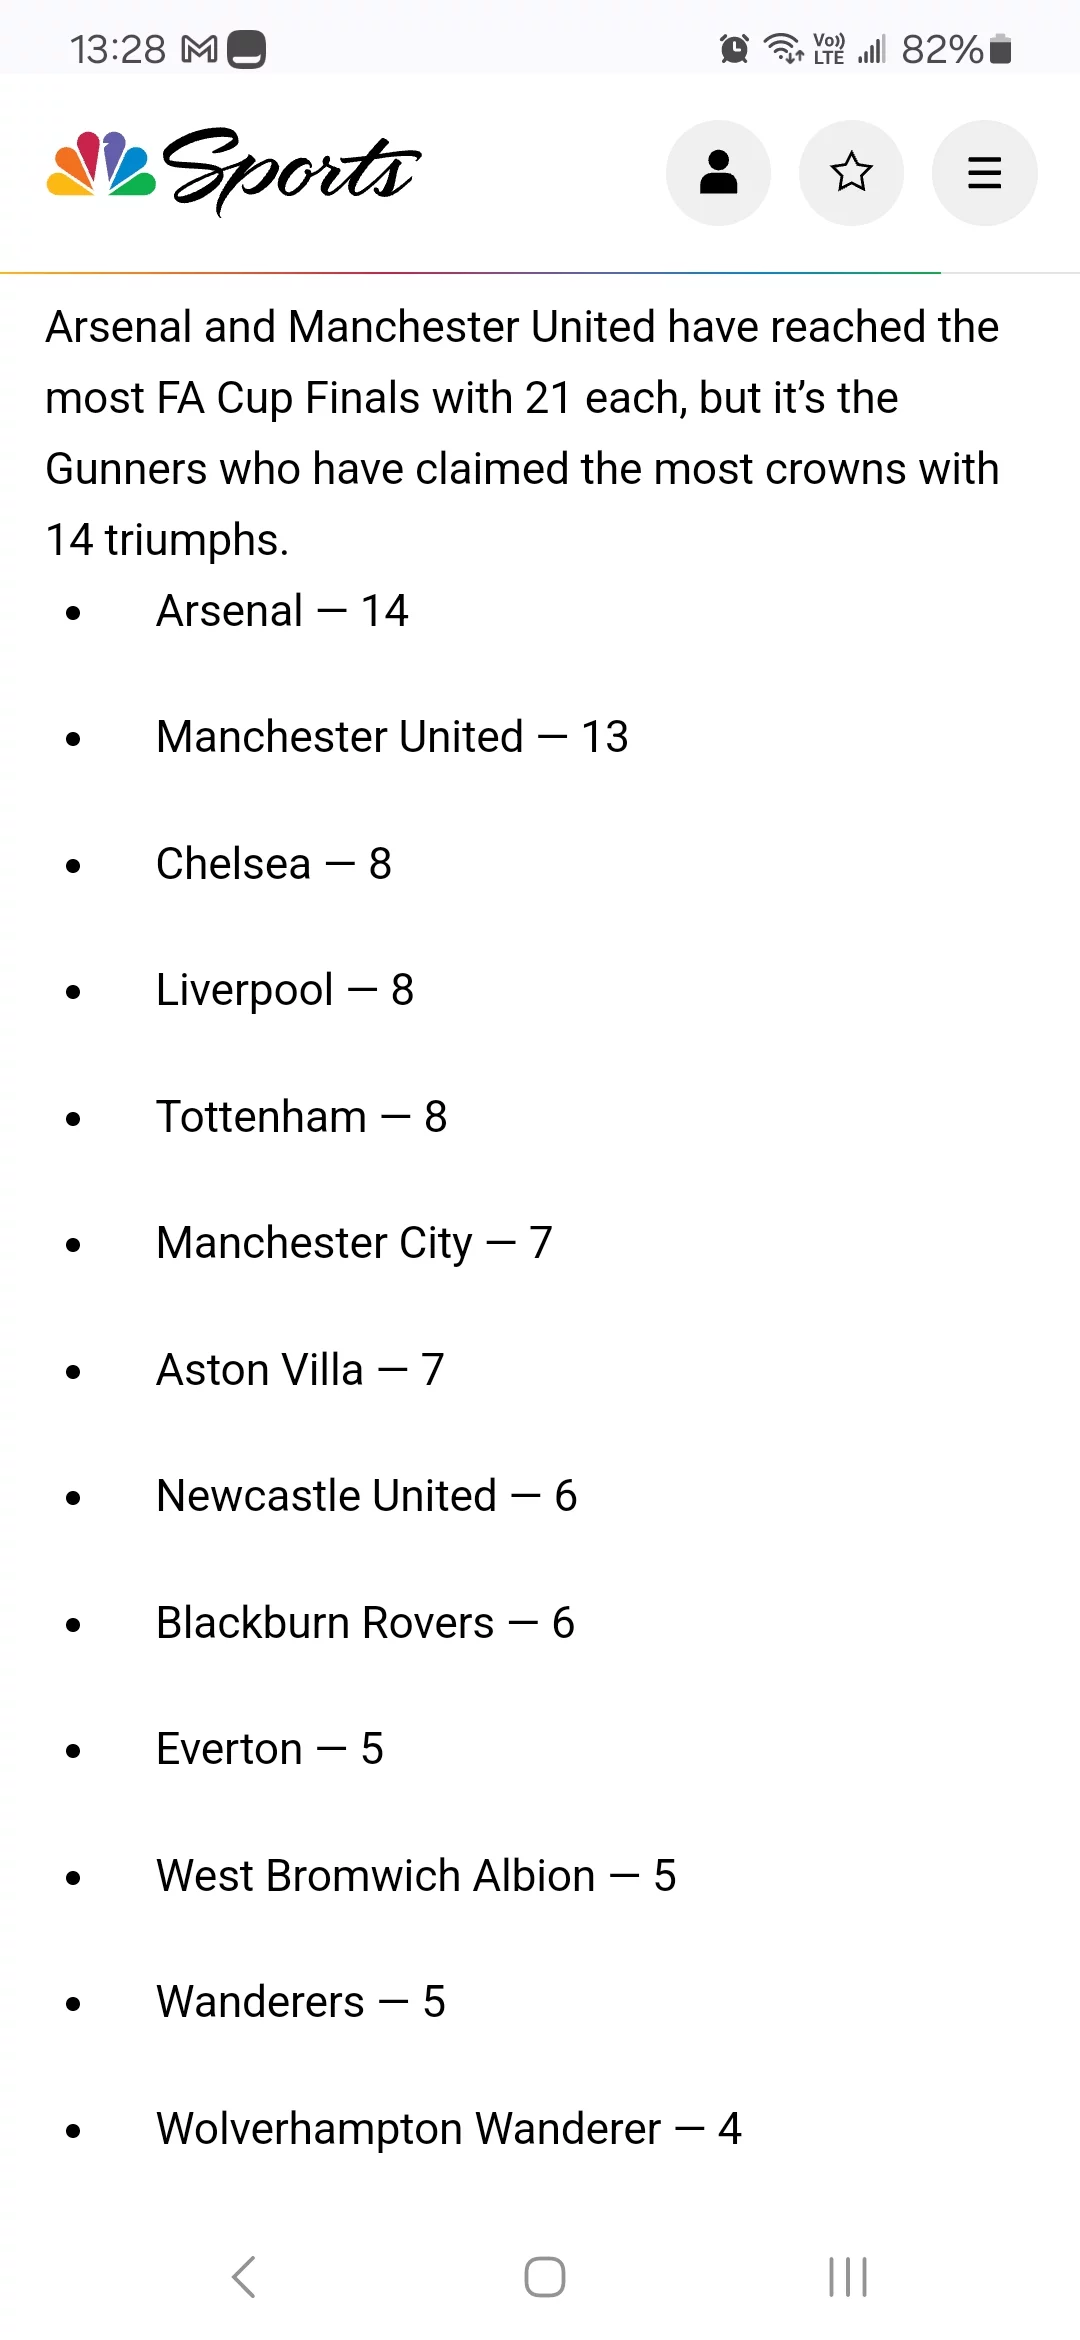Tap the clock showing 13:28
1080x2340 pixels.
[118, 49]
